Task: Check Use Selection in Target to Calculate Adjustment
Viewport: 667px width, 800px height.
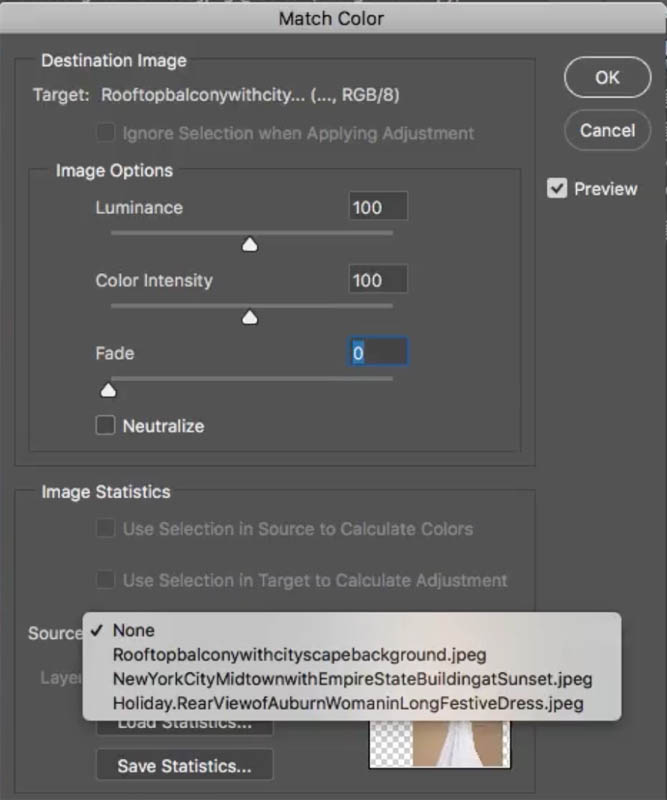Action: [106, 580]
